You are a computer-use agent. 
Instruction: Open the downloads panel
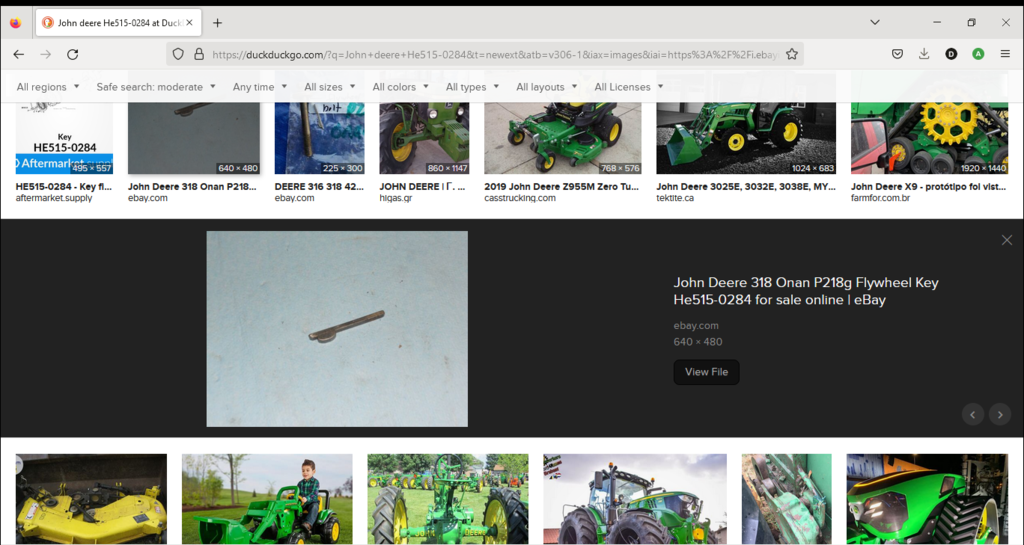tap(924, 54)
